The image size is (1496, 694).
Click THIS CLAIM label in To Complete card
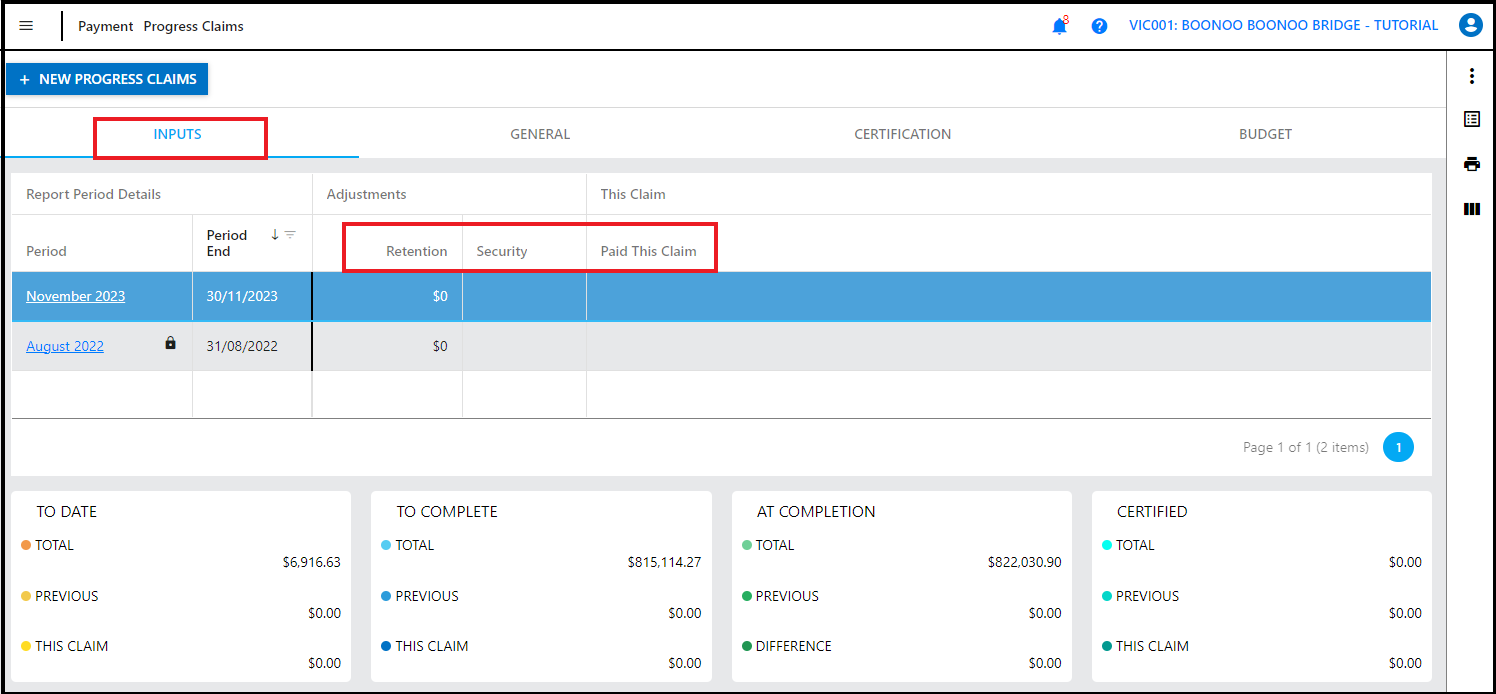[x=432, y=646]
